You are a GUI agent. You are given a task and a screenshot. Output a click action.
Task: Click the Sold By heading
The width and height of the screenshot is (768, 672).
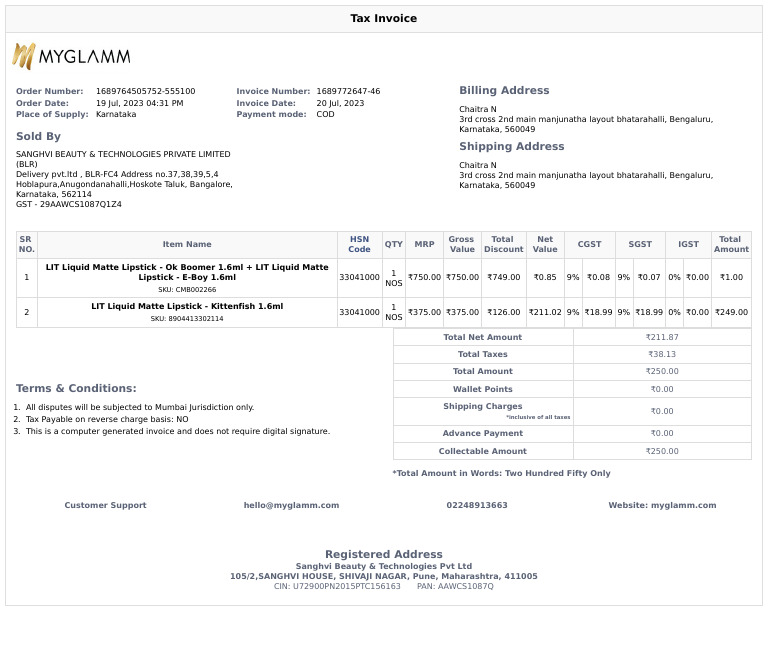coord(38,136)
